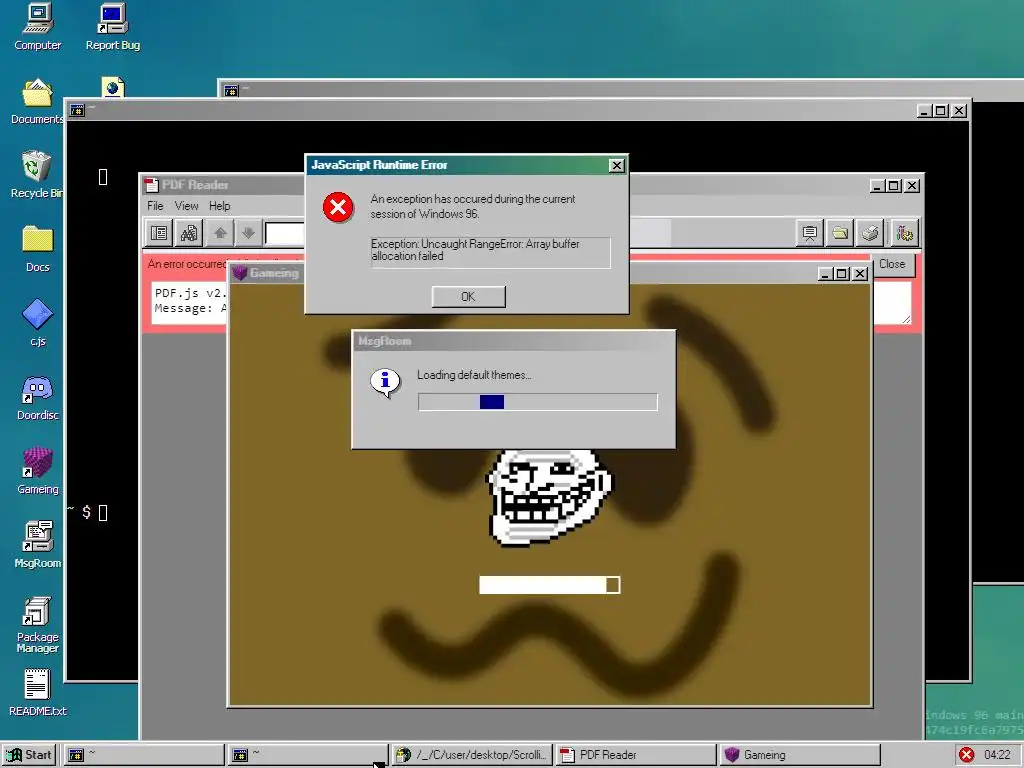
Task: Click the info bubble icon in MsgRoom dialog
Action: (385, 382)
